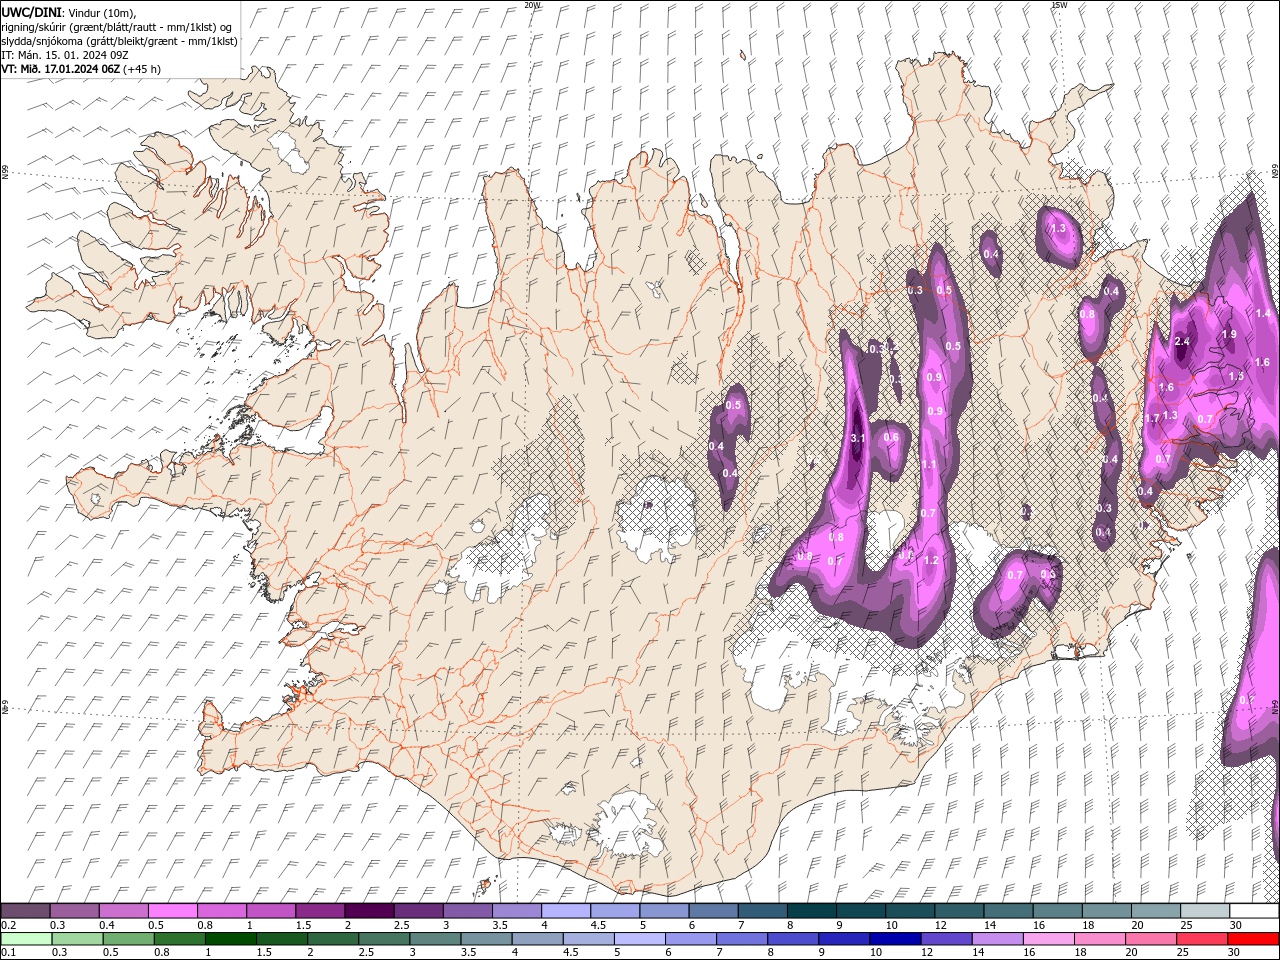Click the '20W' longitude label
This screenshot has height=960, width=1280.
coord(532,5)
